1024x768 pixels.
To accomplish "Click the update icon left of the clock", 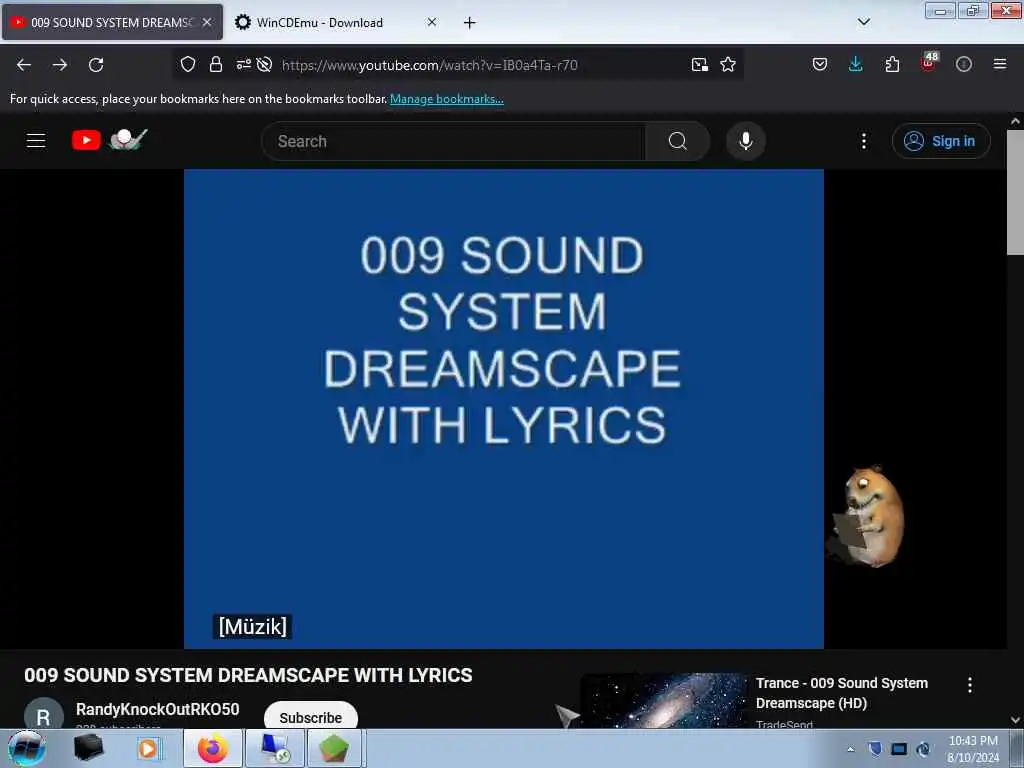I will pyautogui.click(x=923, y=749).
